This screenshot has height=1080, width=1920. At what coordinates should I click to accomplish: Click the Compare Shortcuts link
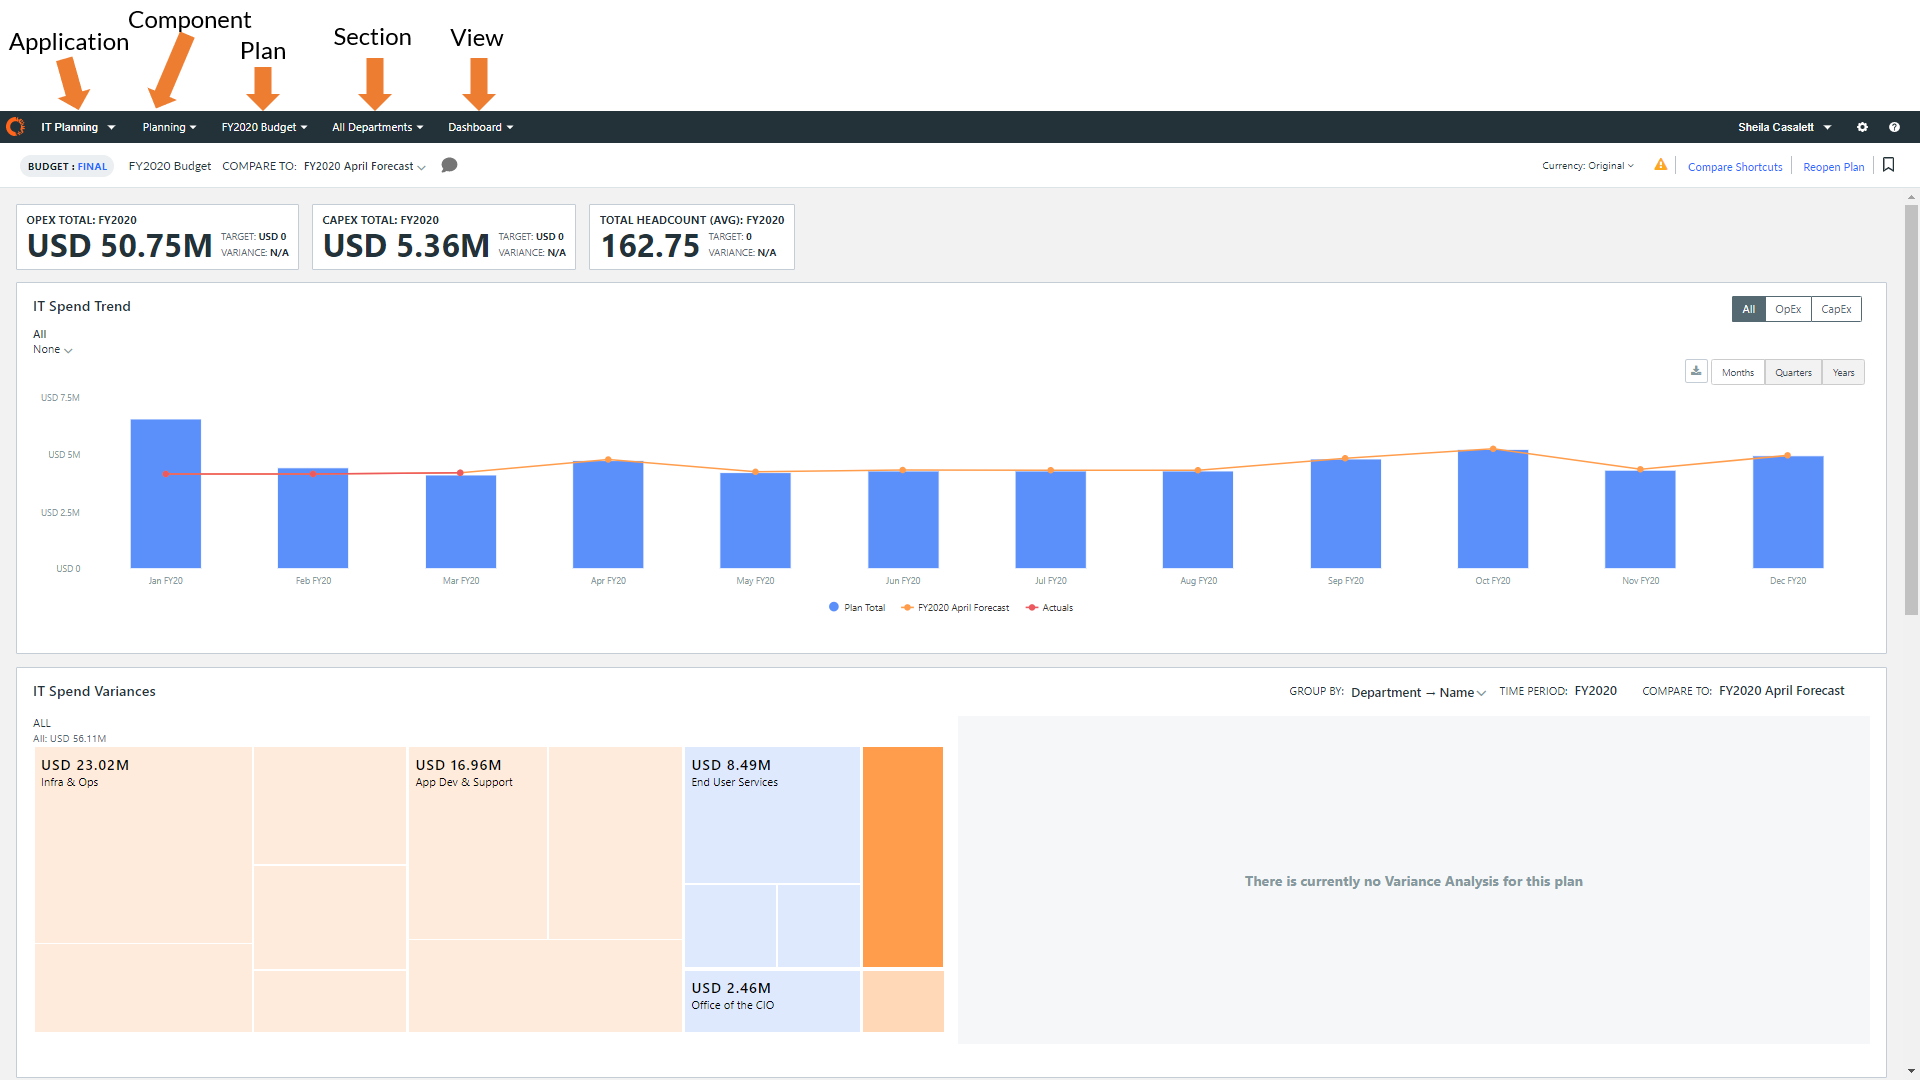pos(1734,167)
